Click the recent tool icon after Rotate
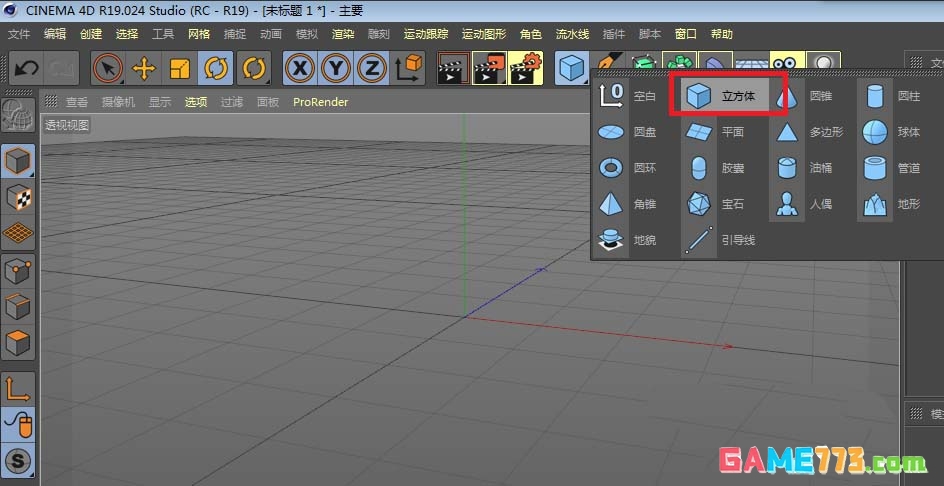 (x=254, y=68)
